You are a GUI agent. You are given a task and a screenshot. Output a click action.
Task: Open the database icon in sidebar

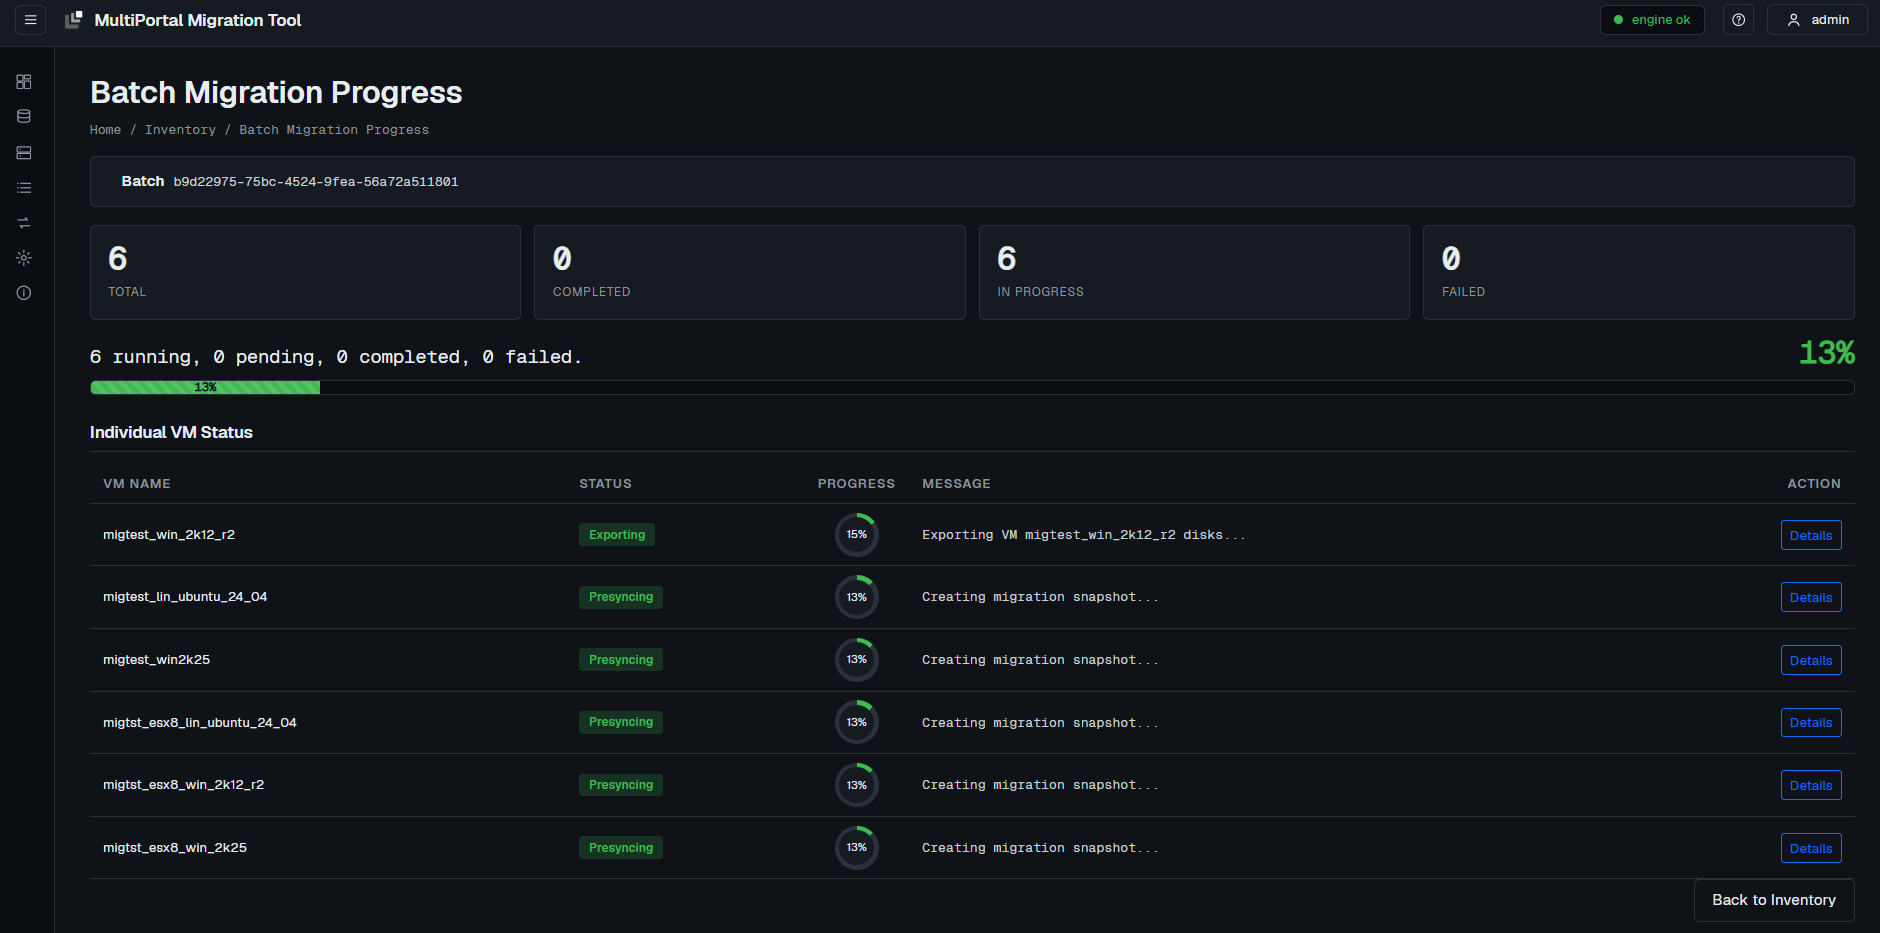(x=24, y=117)
